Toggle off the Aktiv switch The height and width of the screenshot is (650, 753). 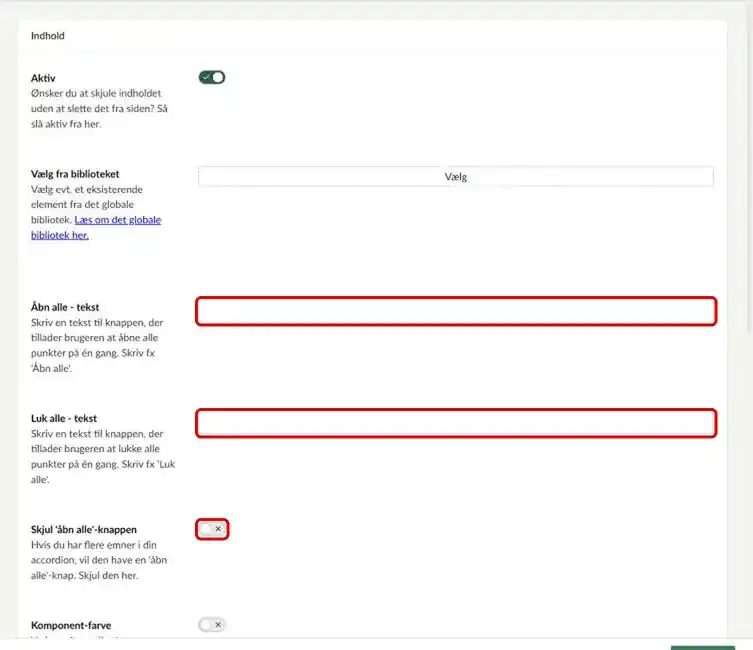click(212, 77)
